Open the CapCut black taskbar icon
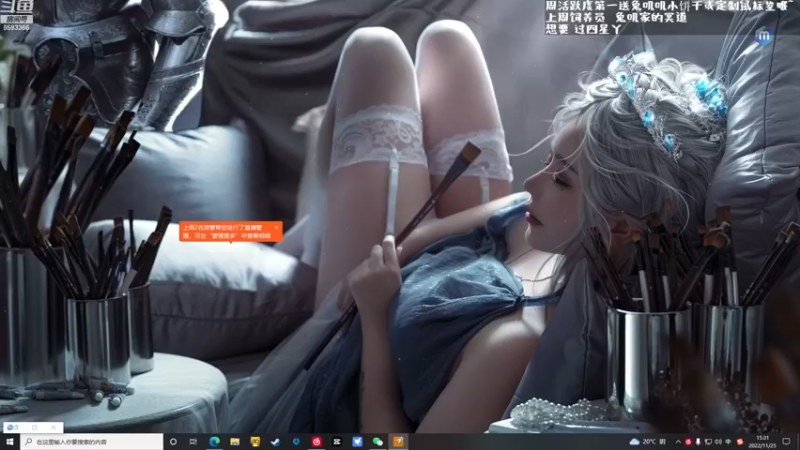Viewport: 800px width, 450px height. tap(337, 441)
